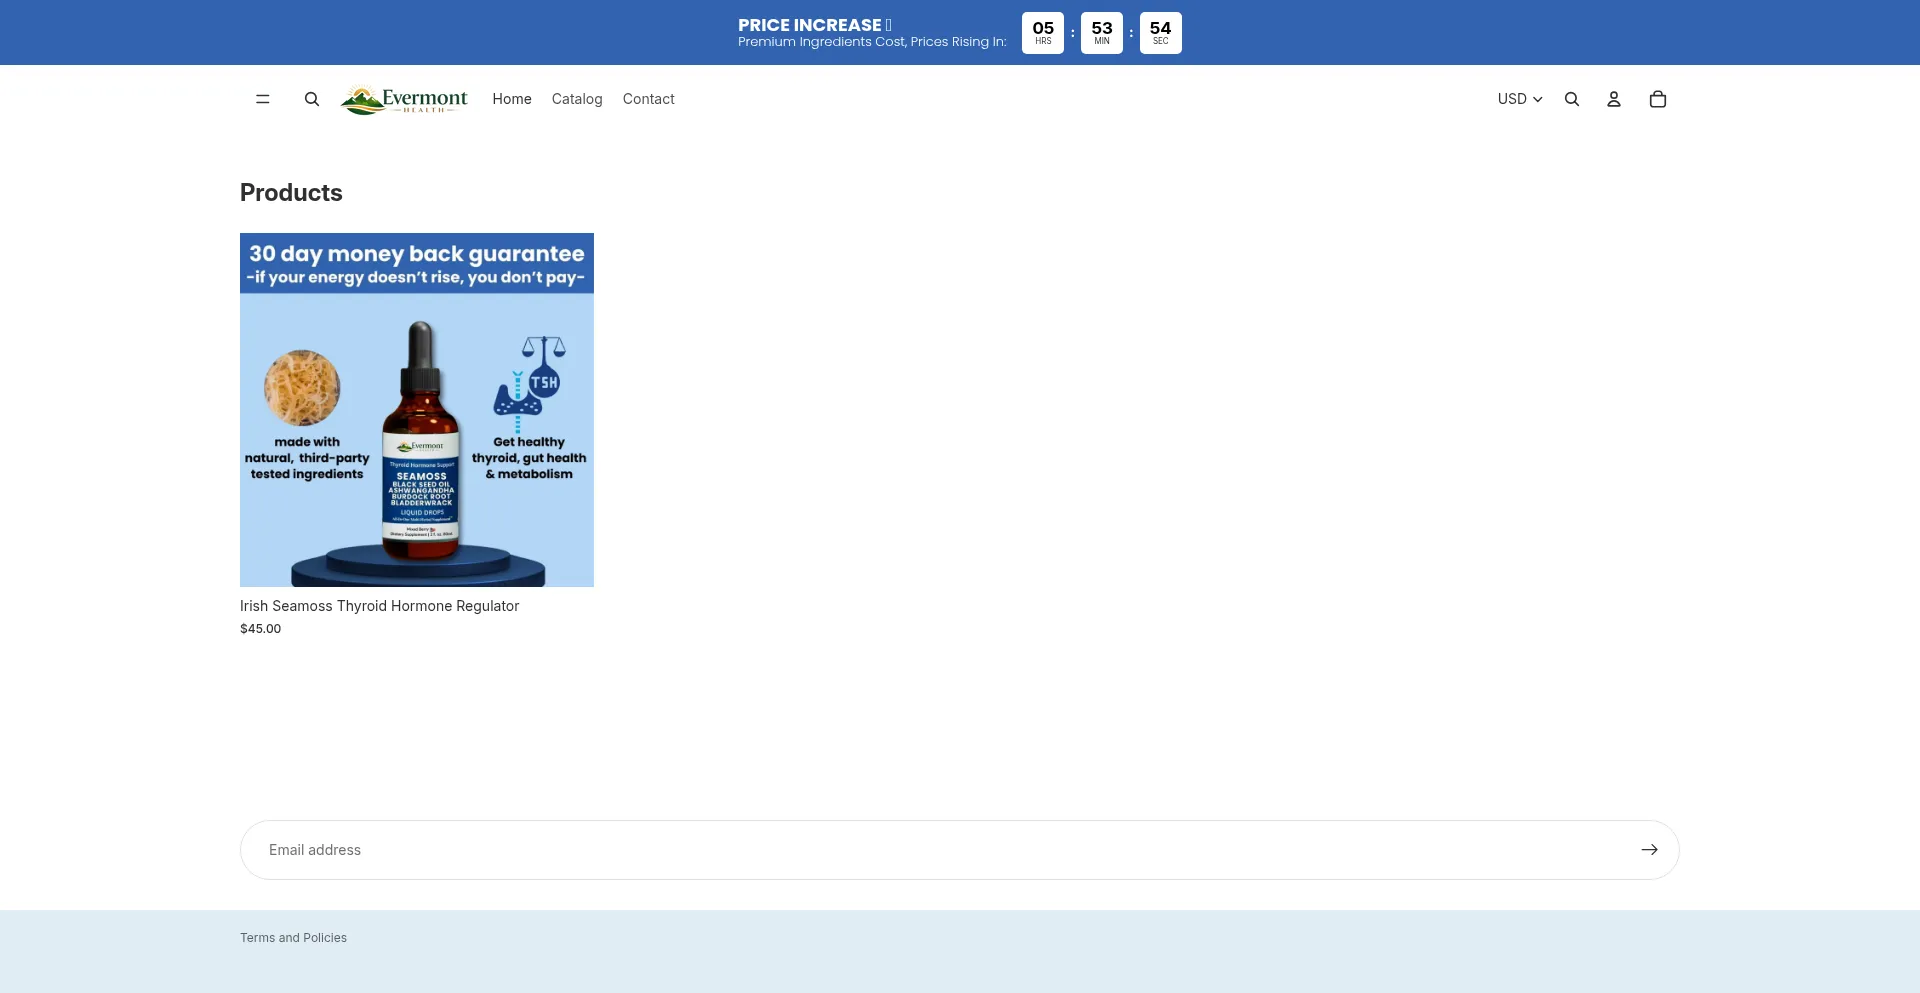Open Irish Seamoss Thyroid Hormone Regulator link
1920x993 pixels.
tap(379, 606)
